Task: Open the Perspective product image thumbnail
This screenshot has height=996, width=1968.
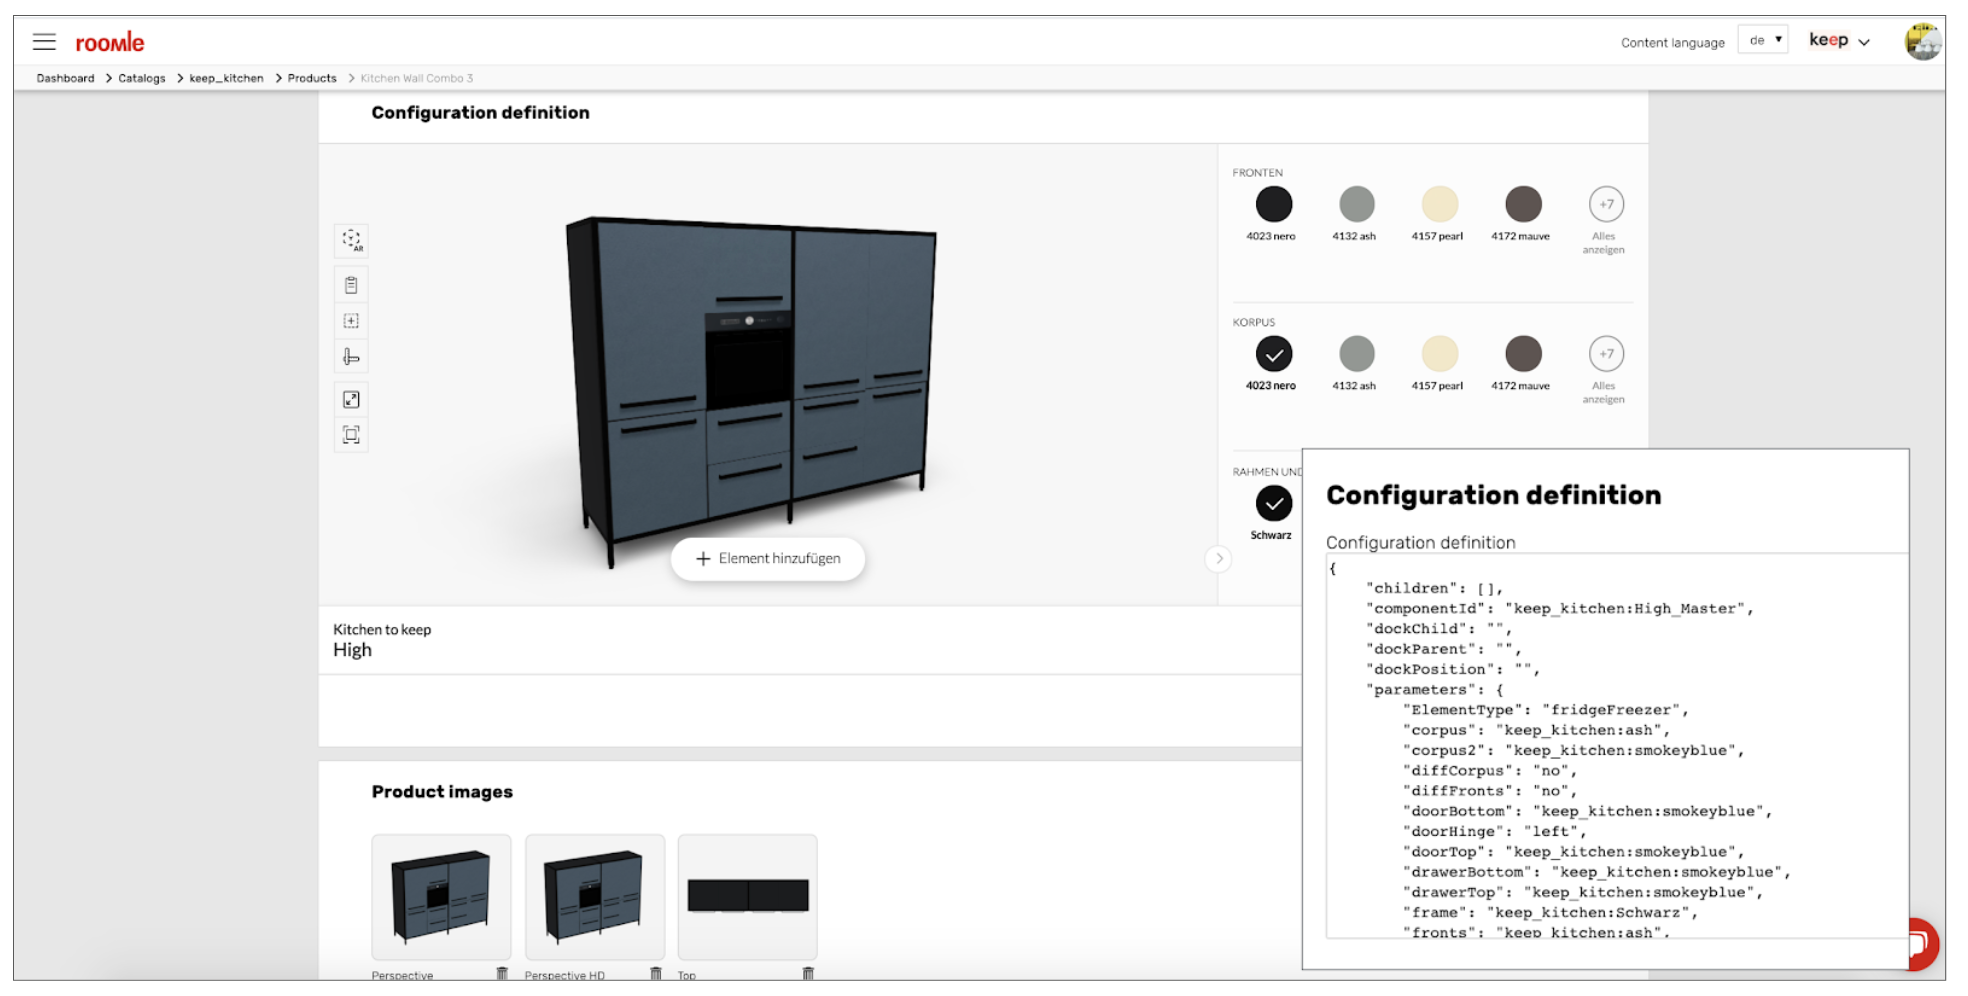Action: pos(441,897)
